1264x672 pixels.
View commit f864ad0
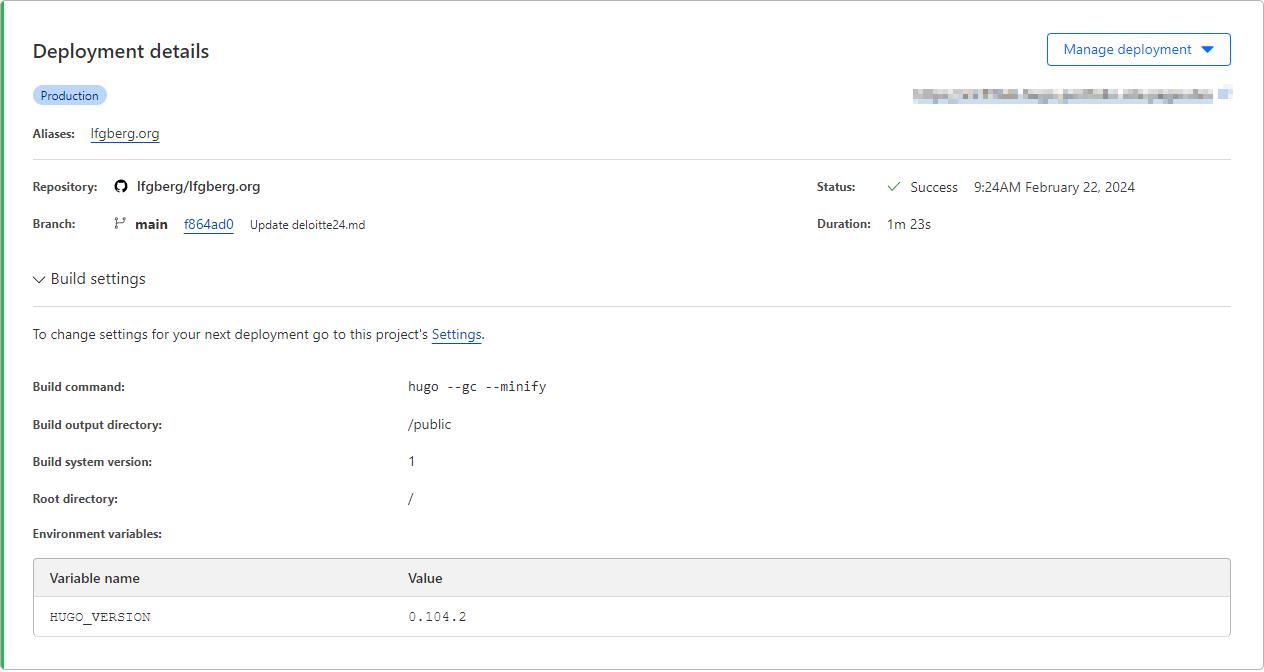pos(208,224)
